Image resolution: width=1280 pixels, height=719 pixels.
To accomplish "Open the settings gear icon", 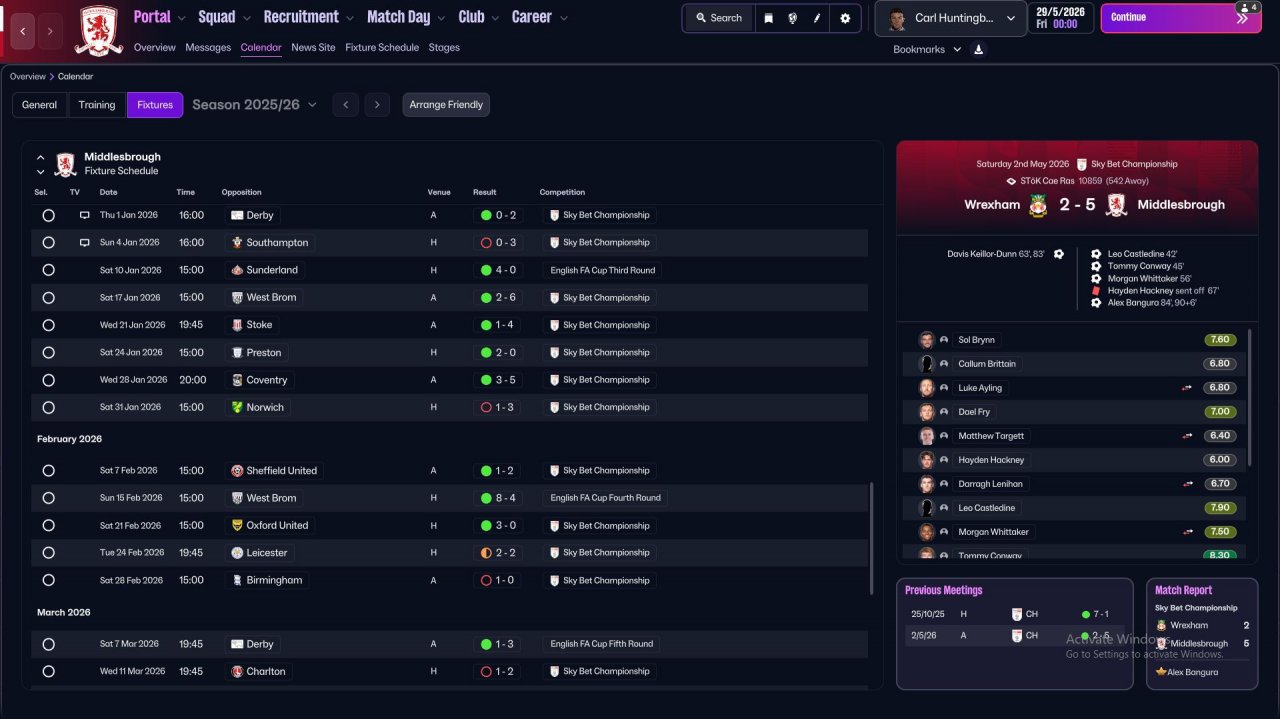I will (845, 18).
